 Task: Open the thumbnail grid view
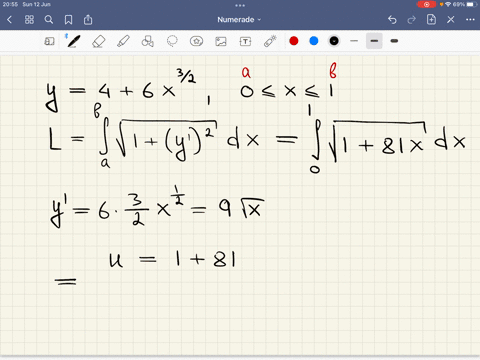pyautogui.click(x=29, y=20)
